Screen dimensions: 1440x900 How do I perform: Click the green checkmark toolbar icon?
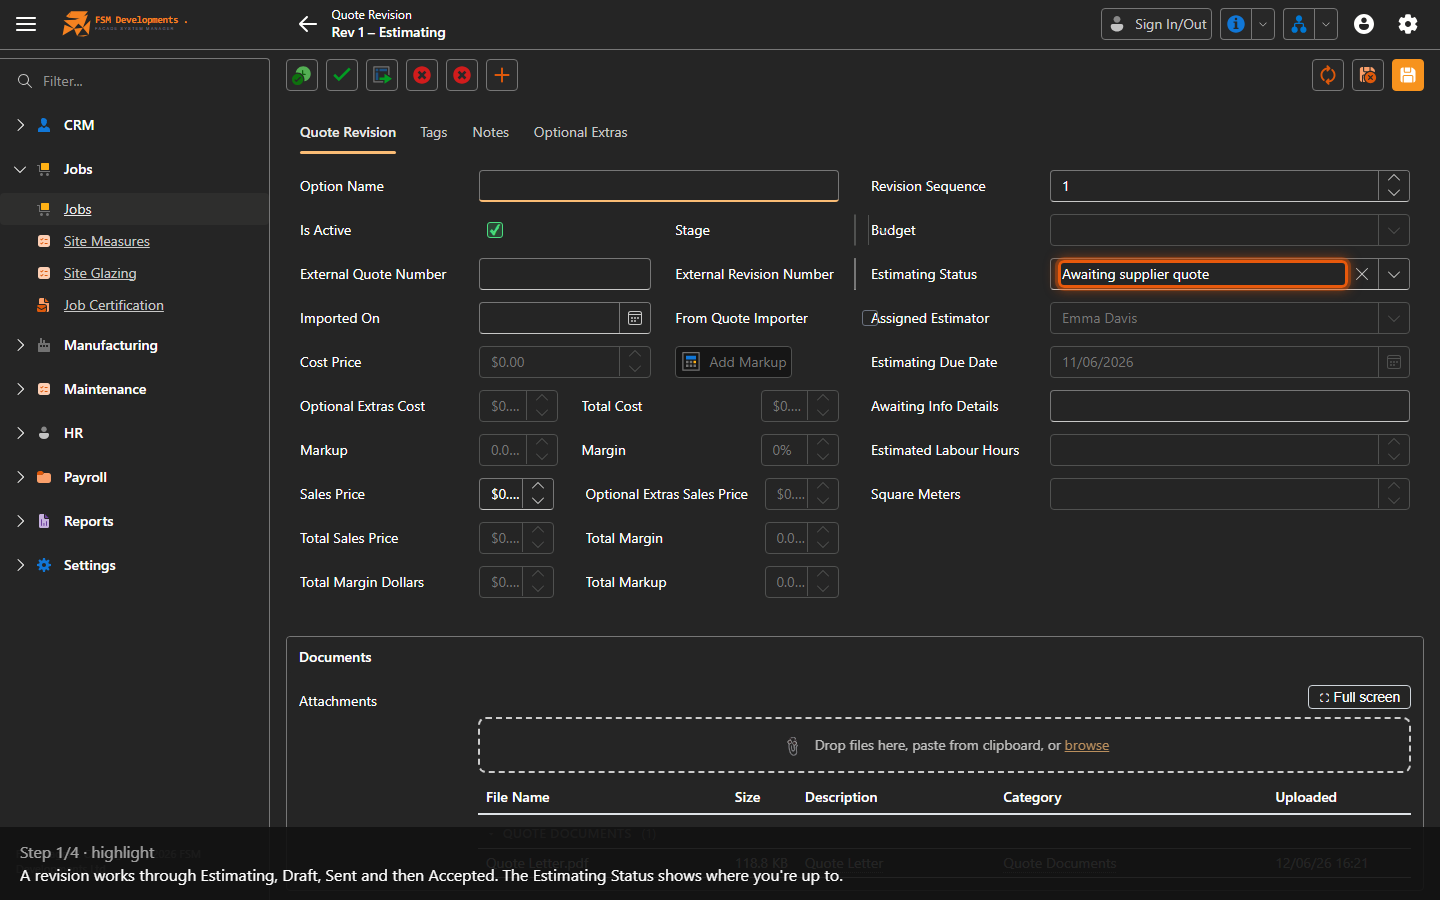(342, 75)
